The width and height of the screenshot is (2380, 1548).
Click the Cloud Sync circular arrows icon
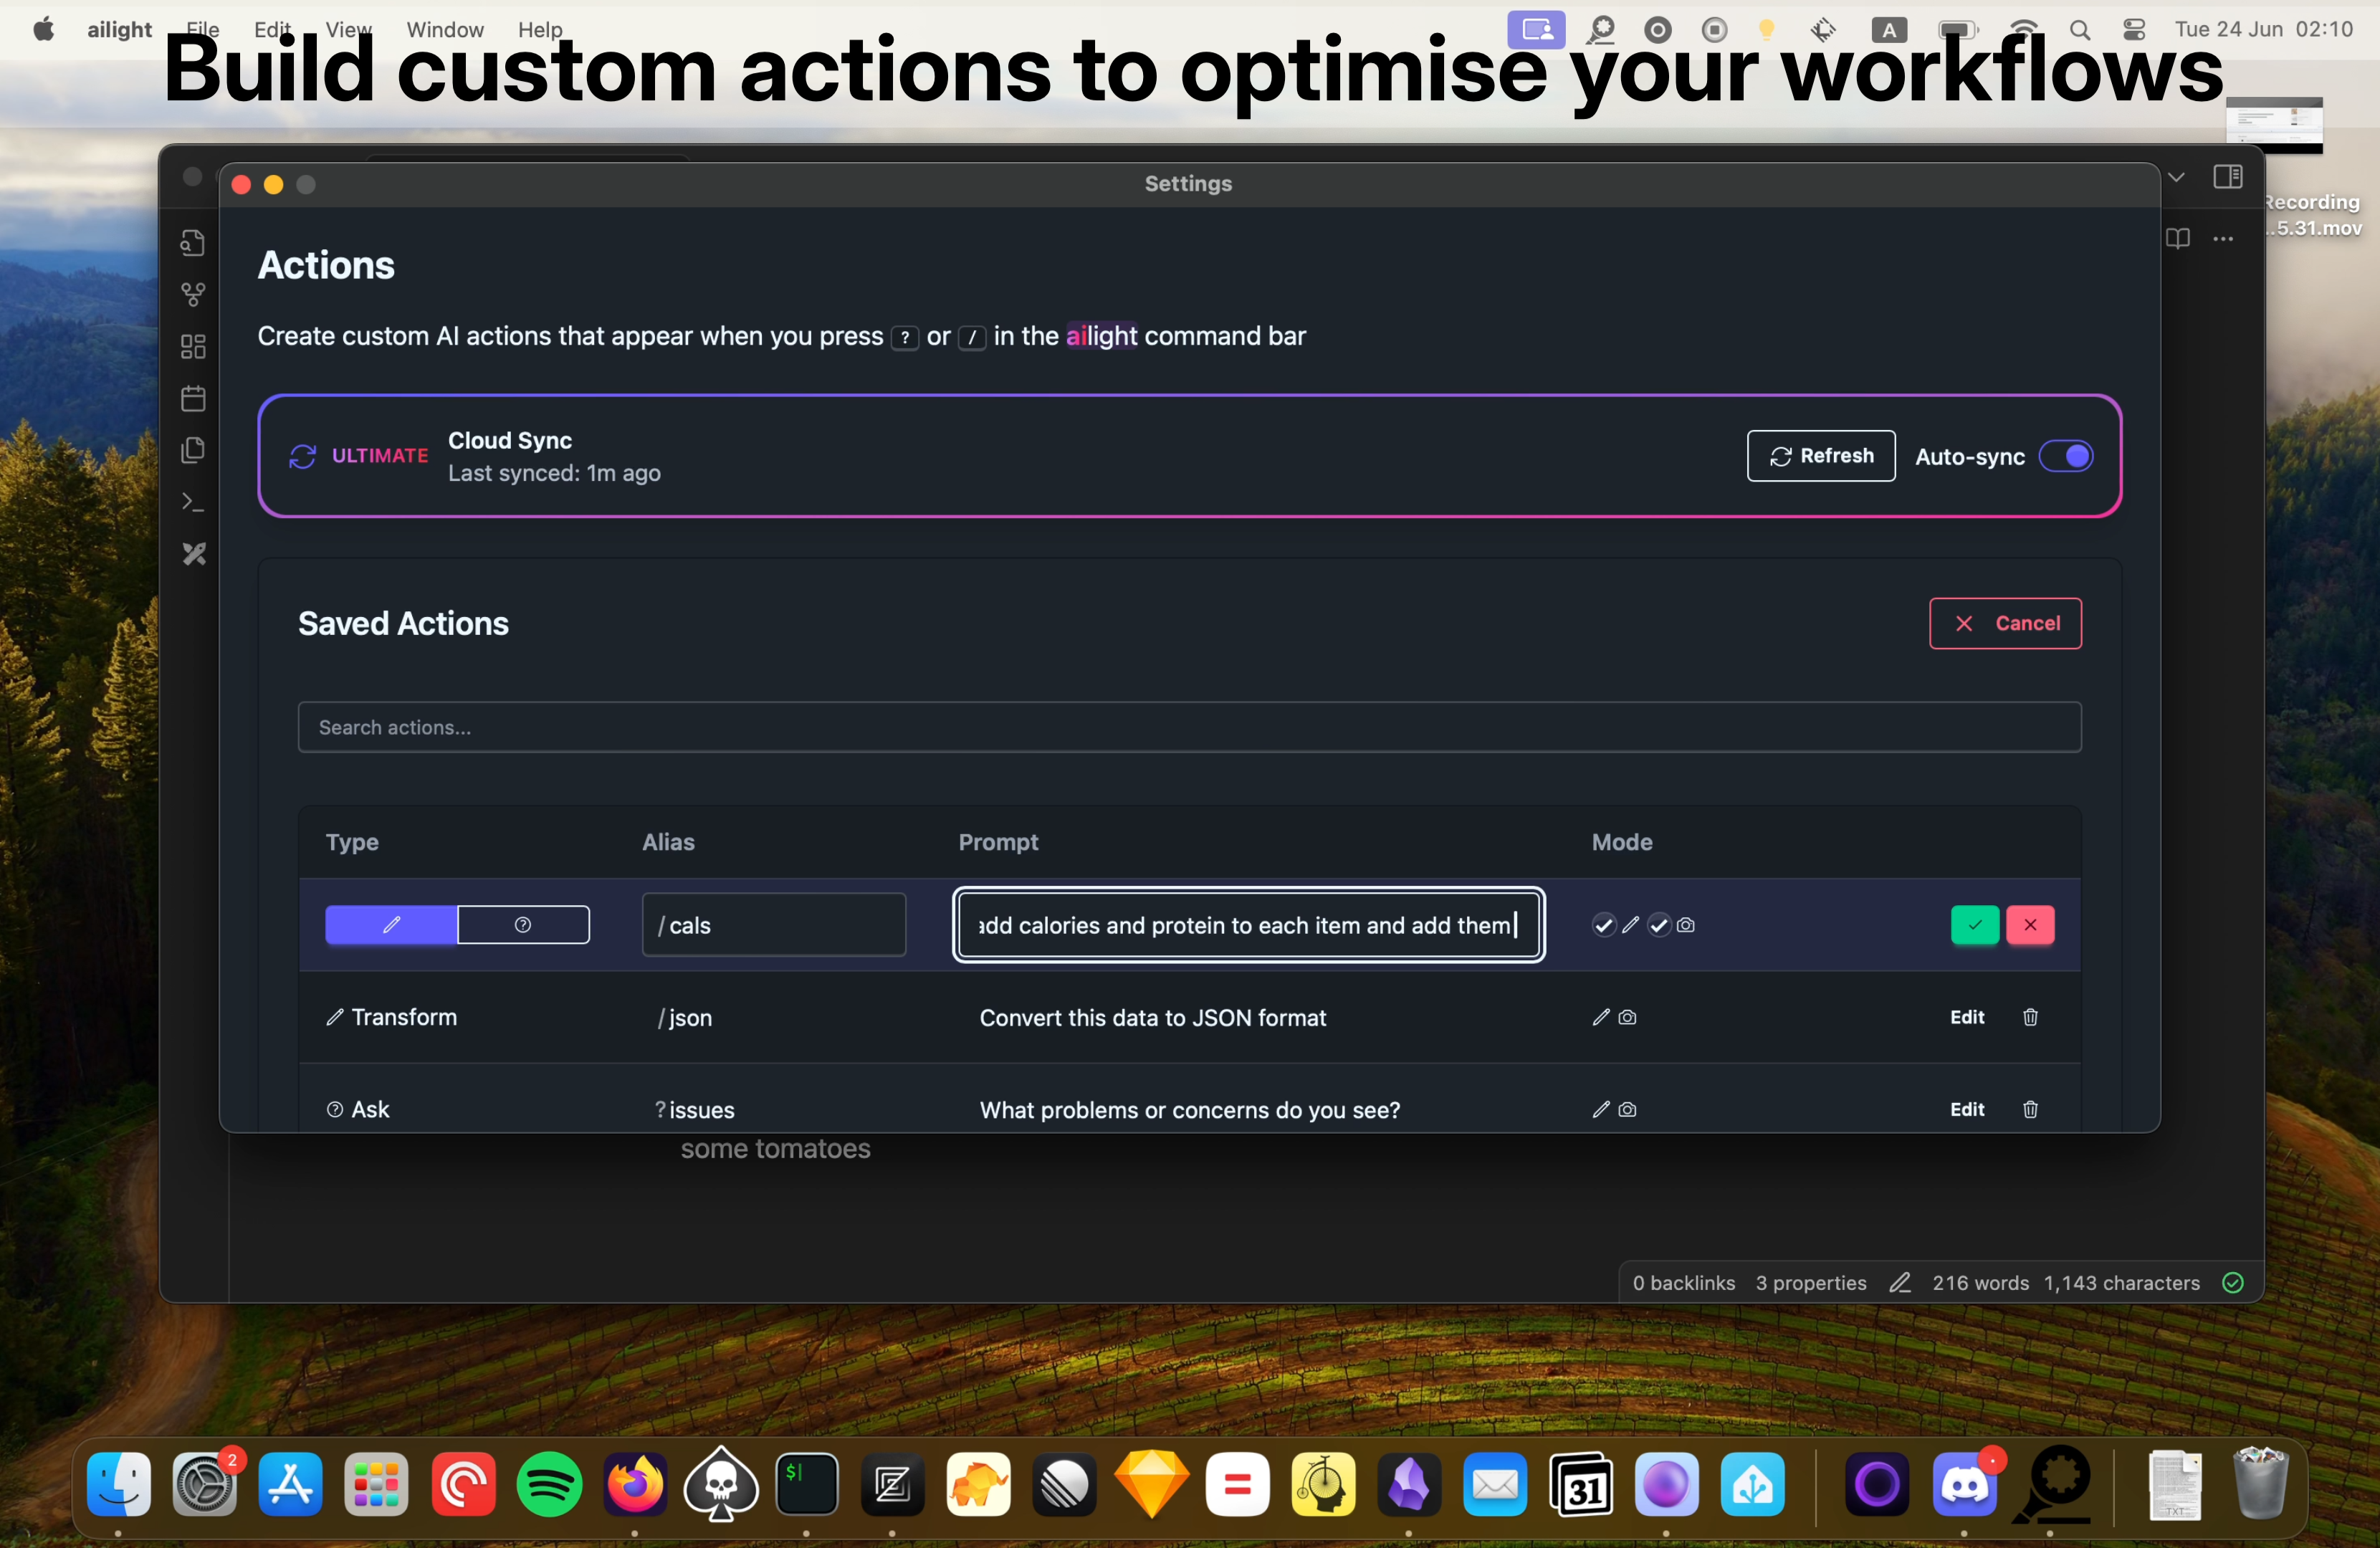pos(303,456)
